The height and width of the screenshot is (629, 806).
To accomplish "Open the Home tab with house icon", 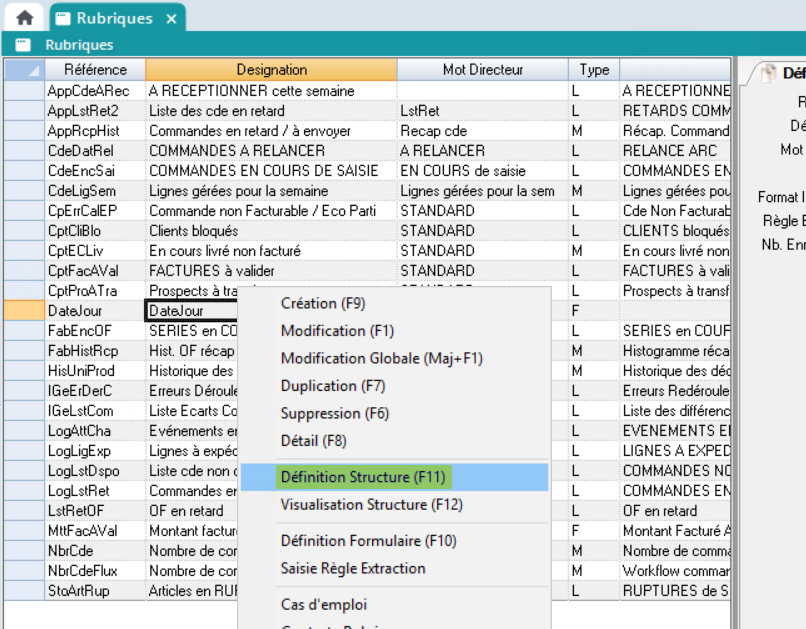I will (x=24, y=18).
